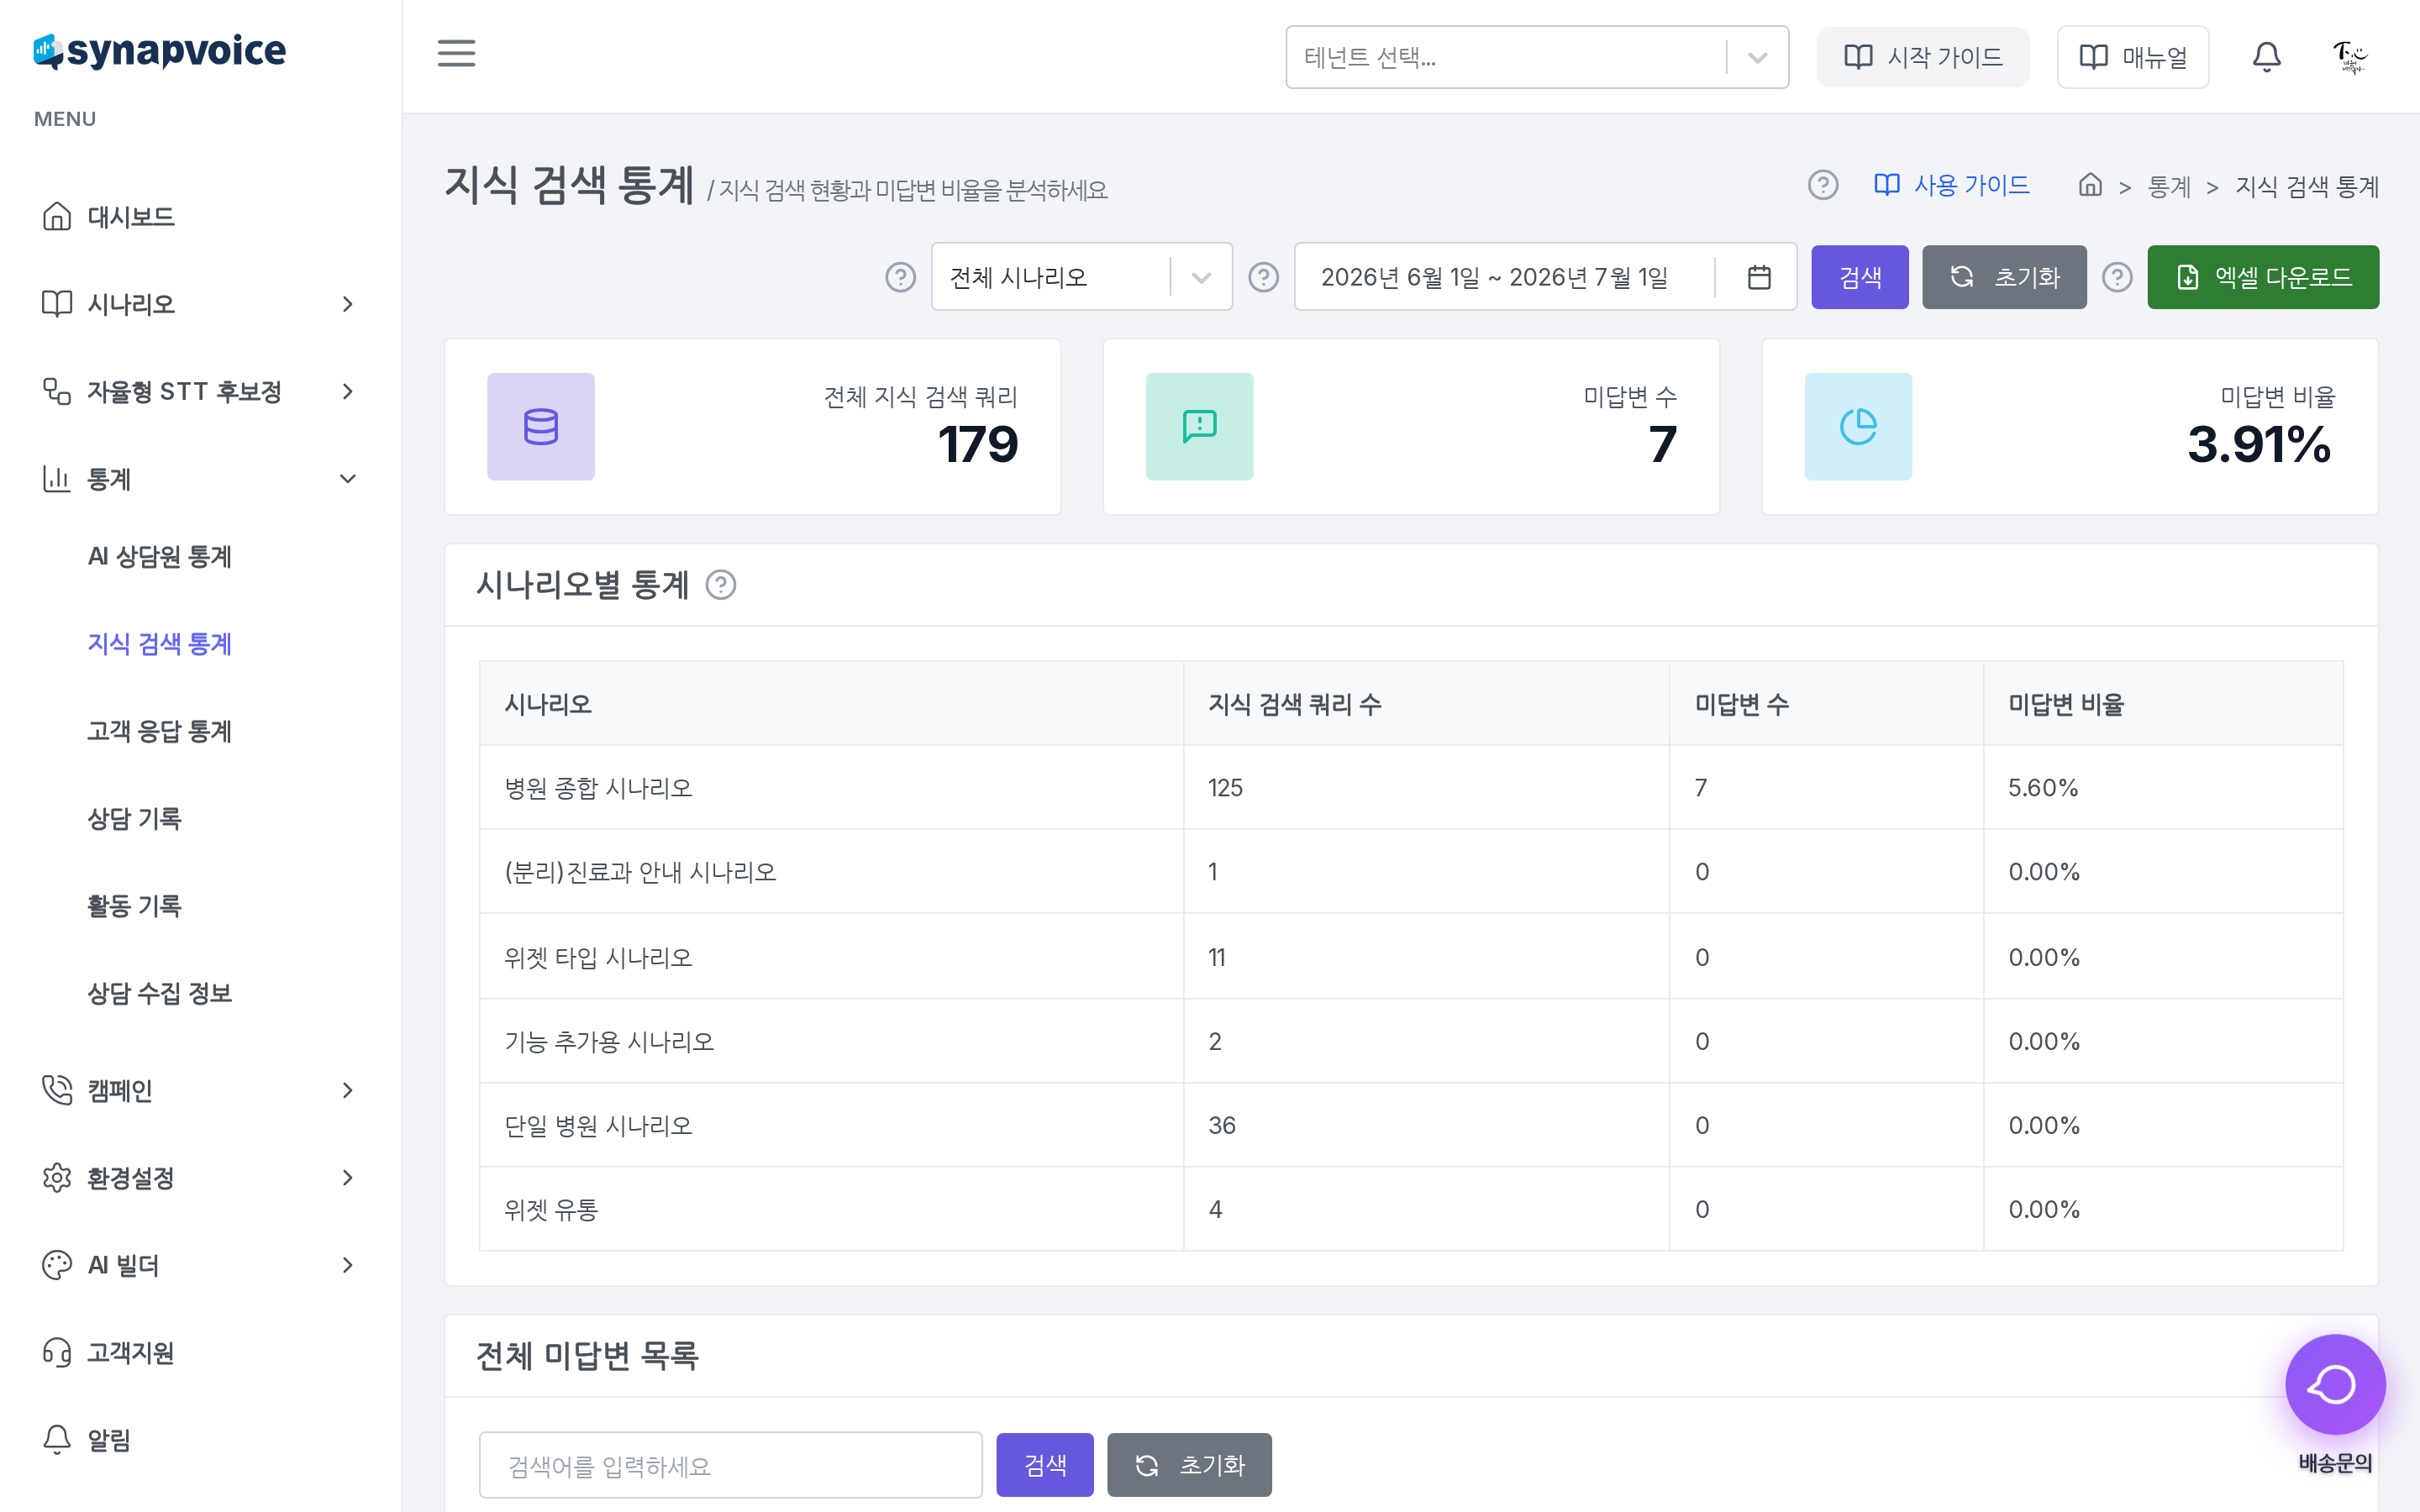The width and height of the screenshot is (2420, 1512).
Task: Select 지식 검색 통계 menu item
Action: point(160,644)
